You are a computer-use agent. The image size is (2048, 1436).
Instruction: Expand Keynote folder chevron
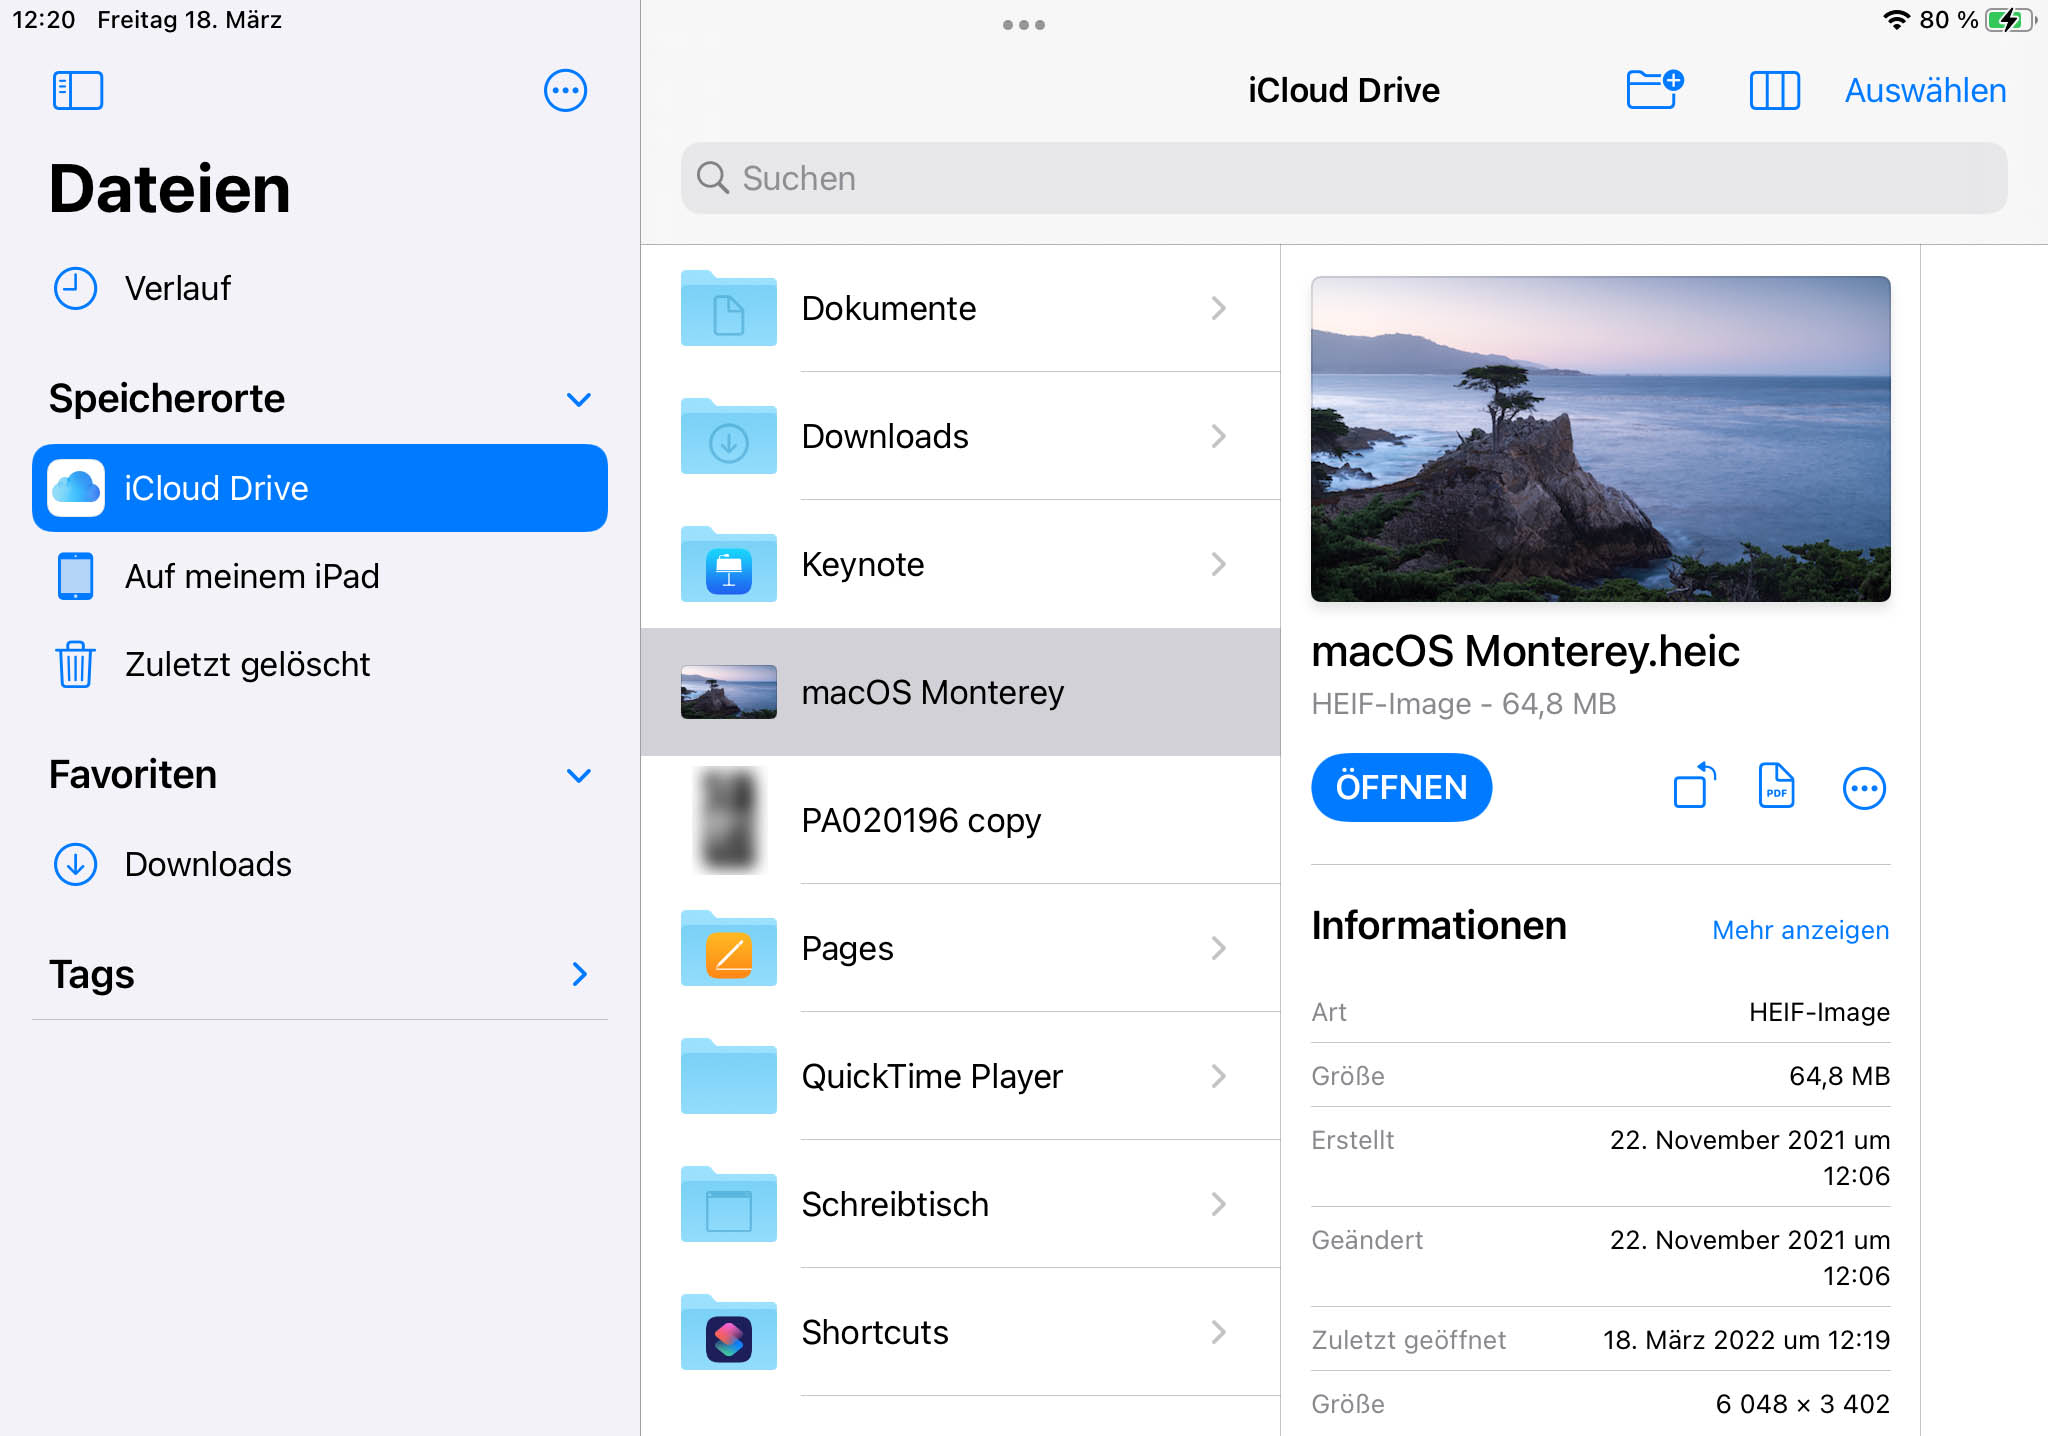[x=1218, y=564]
